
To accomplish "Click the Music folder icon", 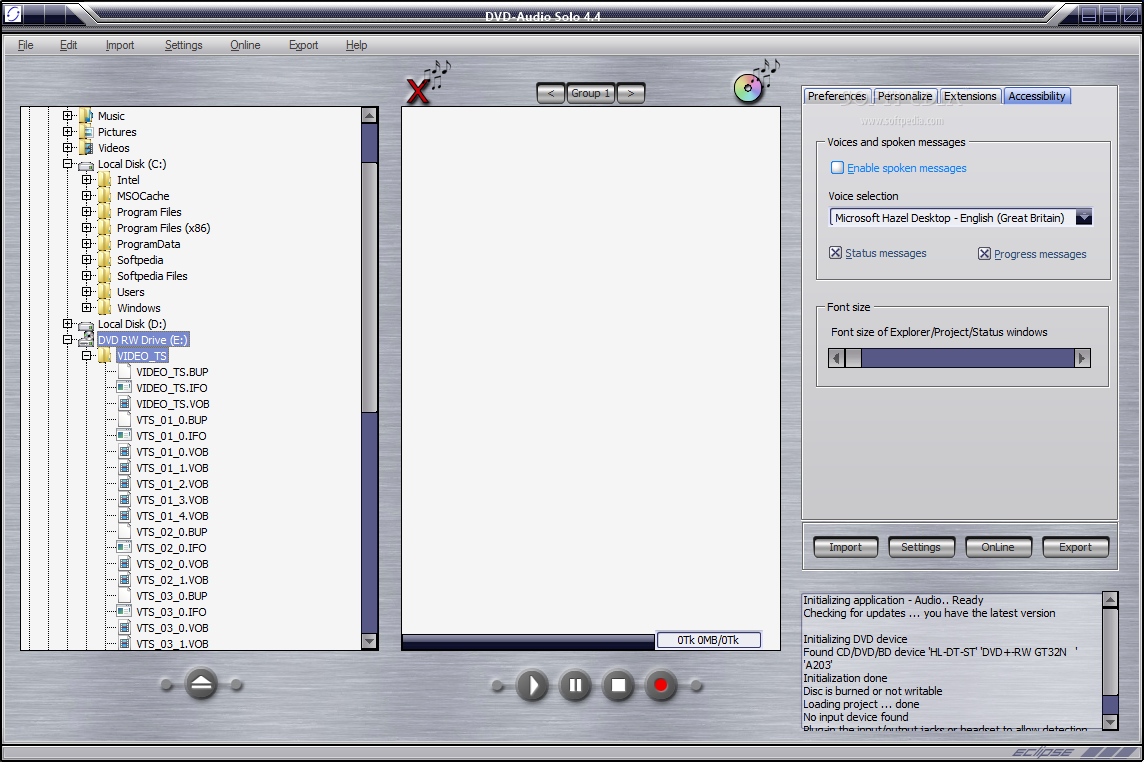I will [86, 116].
